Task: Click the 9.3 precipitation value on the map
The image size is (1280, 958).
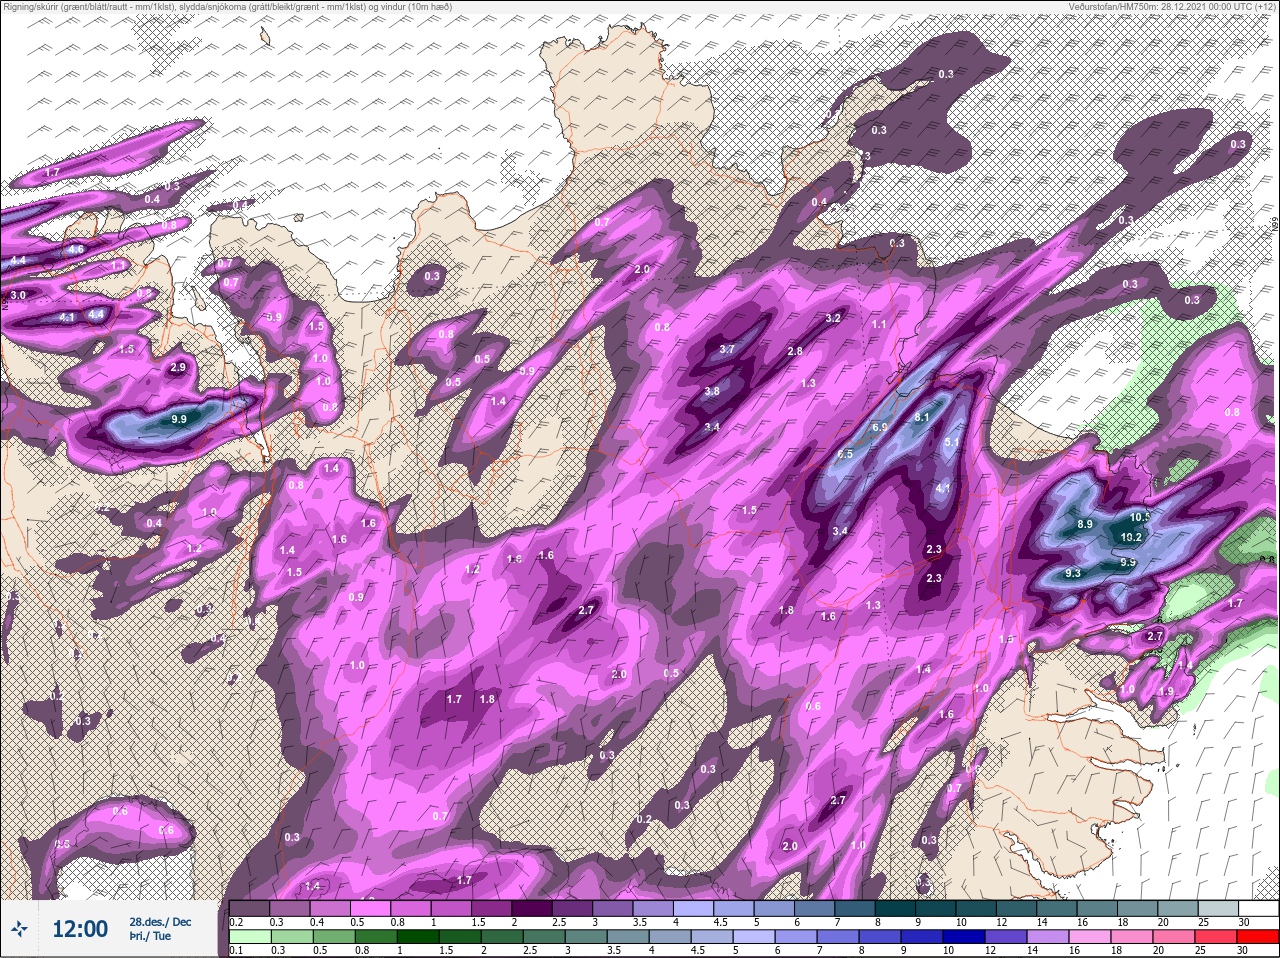Action: 1073,573
